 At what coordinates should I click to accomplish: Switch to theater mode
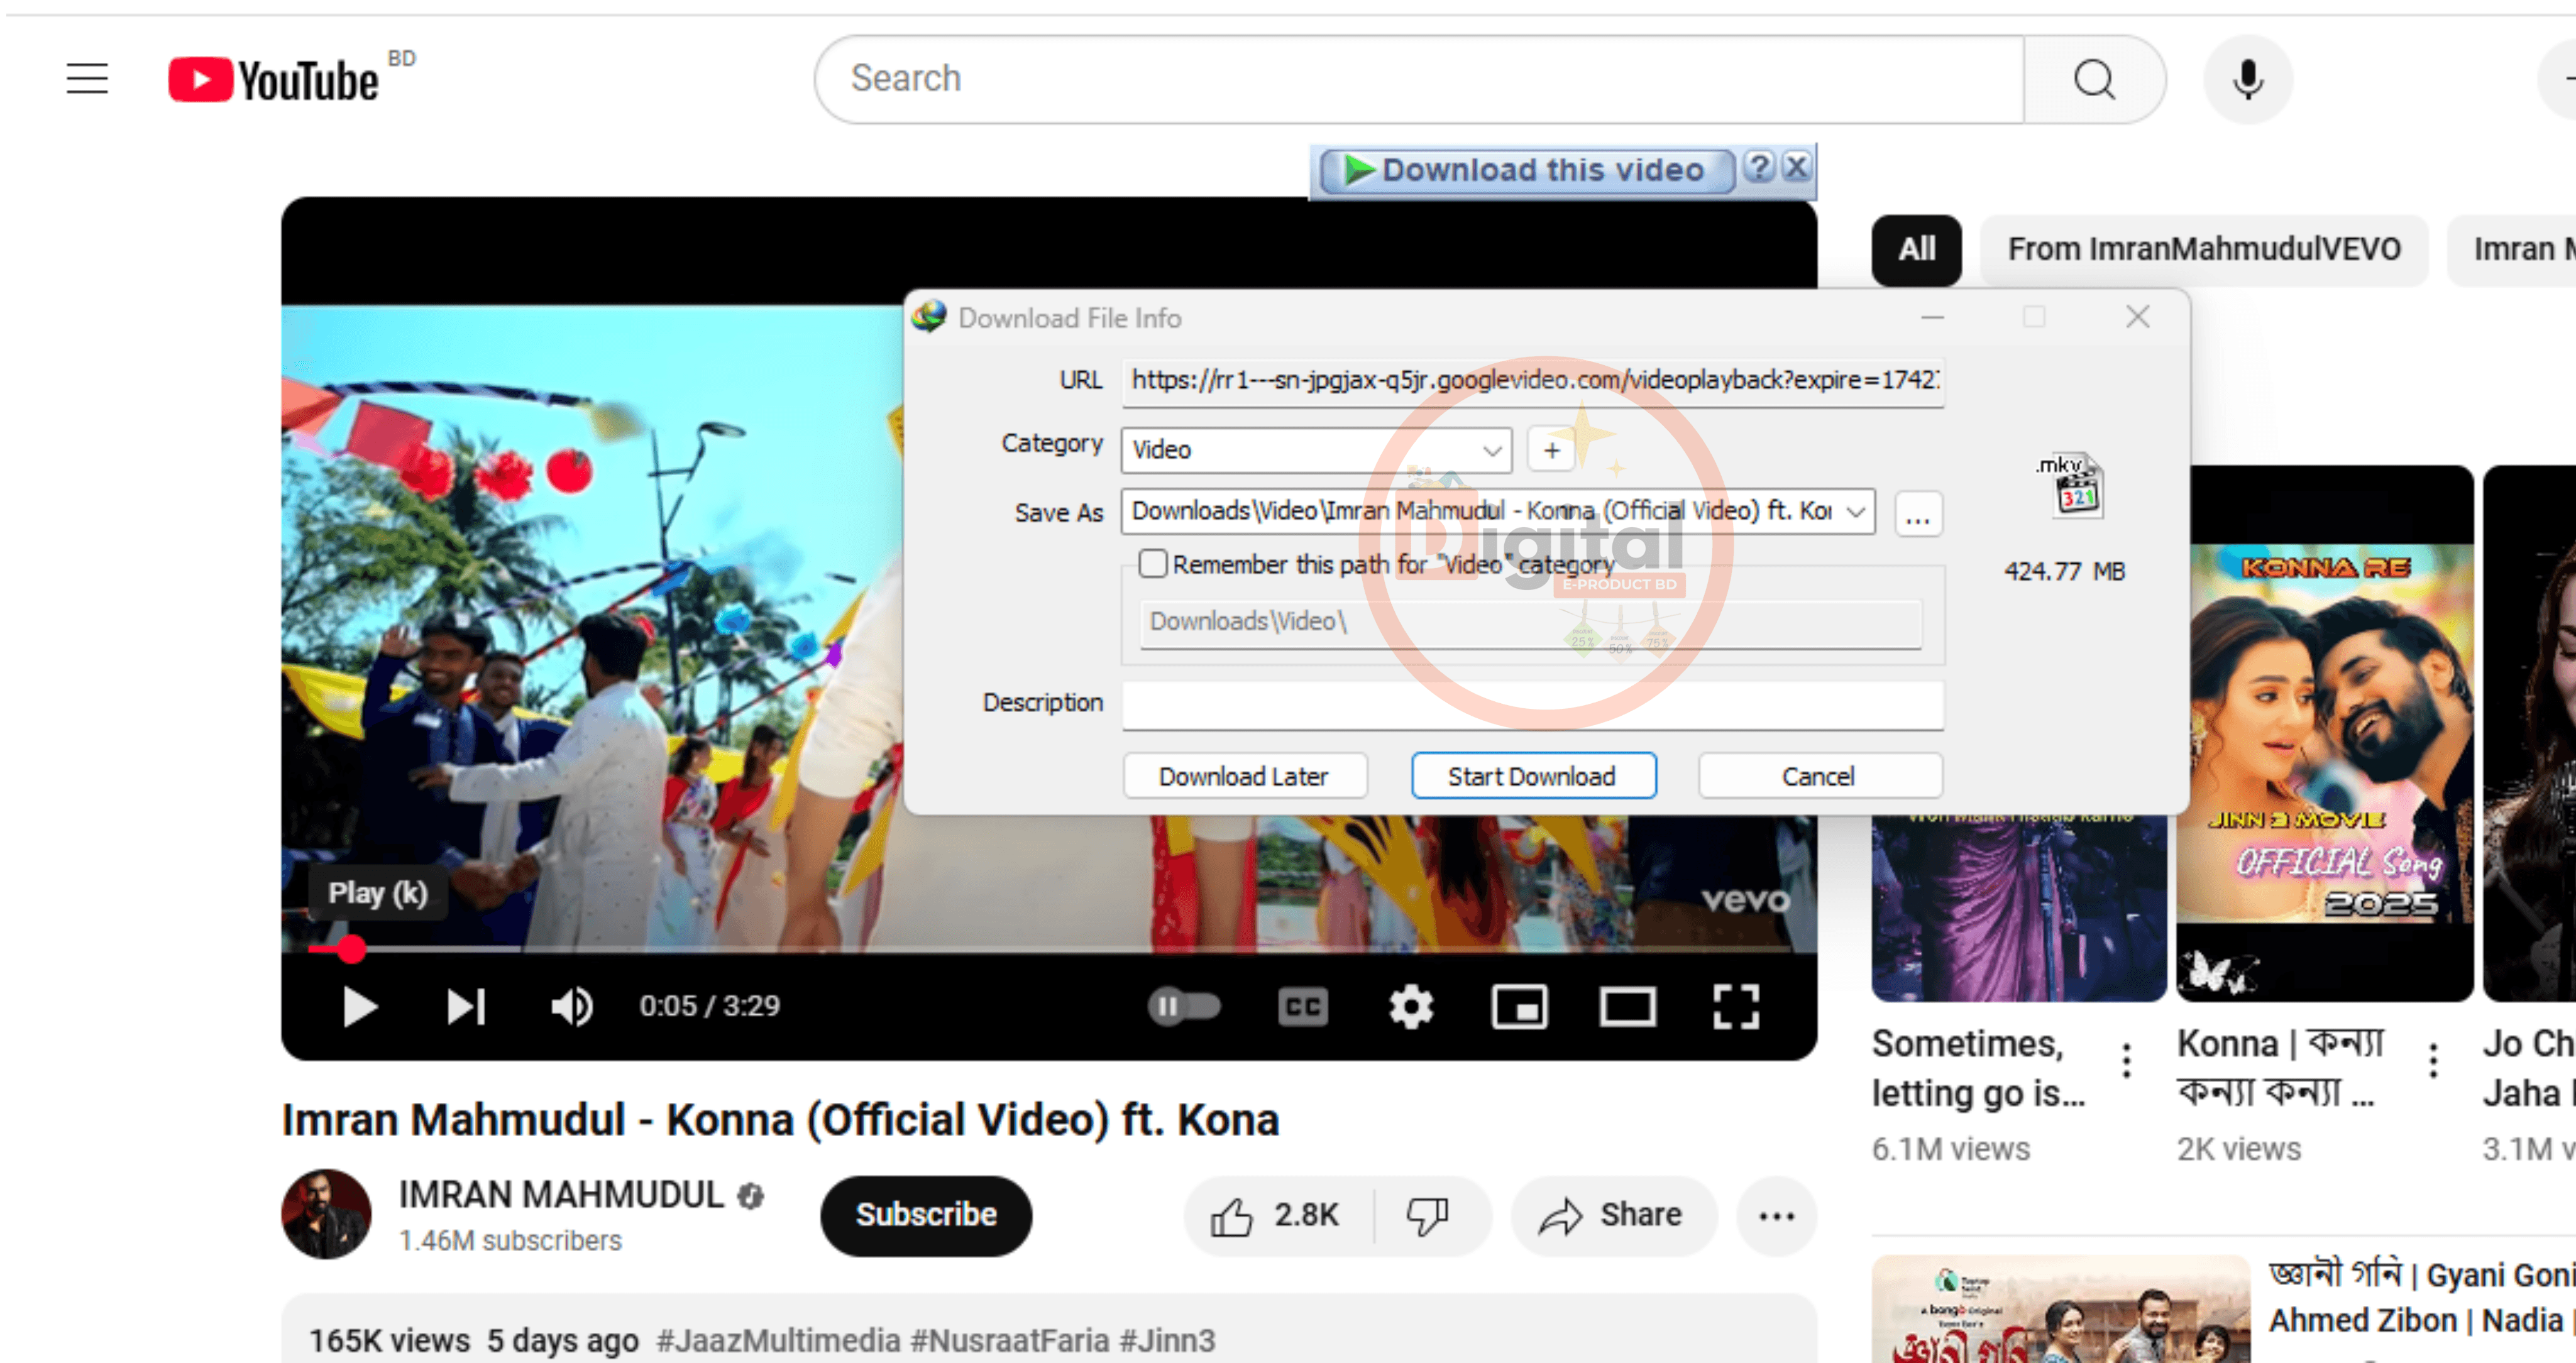(x=1627, y=1006)
